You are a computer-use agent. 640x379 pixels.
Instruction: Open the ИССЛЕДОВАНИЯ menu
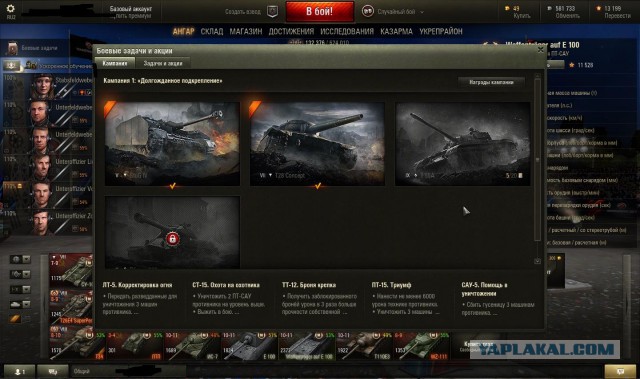[x=347, y=31]
